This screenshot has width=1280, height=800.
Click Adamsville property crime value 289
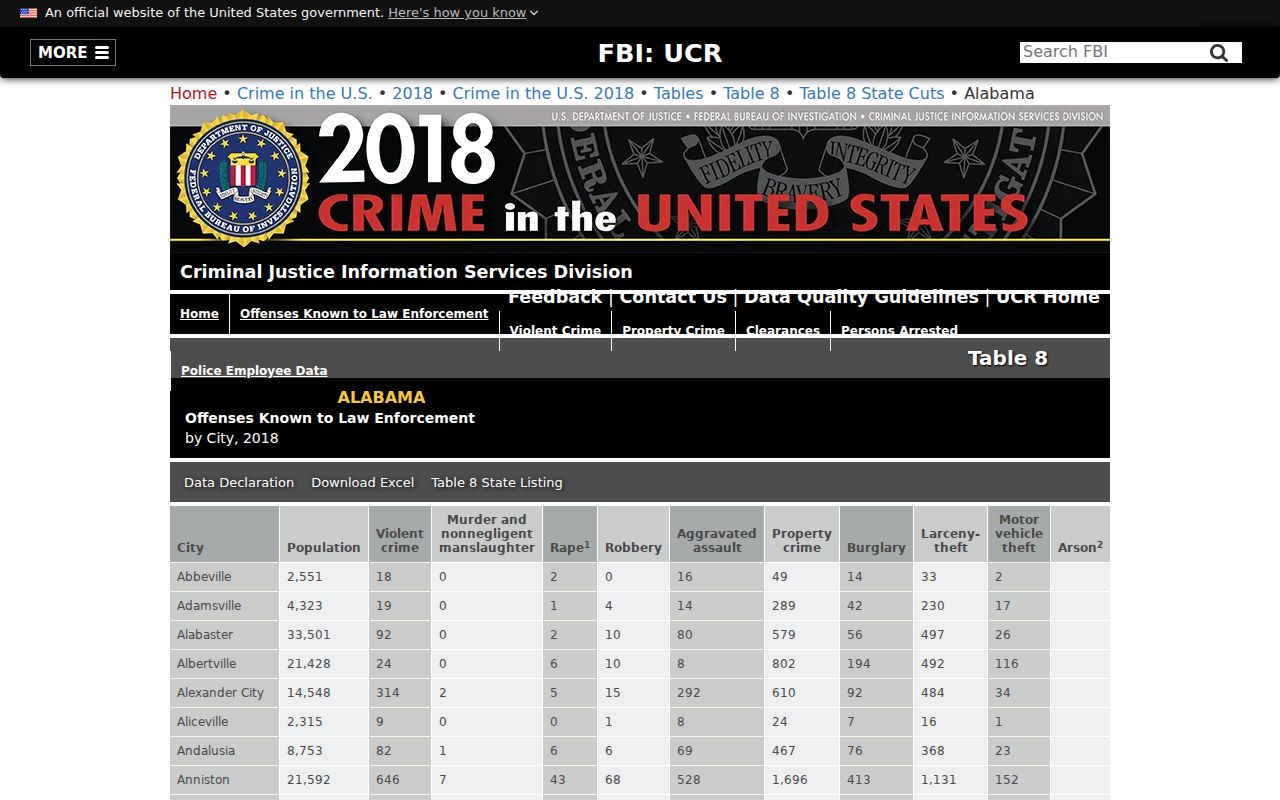pos(784,606)
